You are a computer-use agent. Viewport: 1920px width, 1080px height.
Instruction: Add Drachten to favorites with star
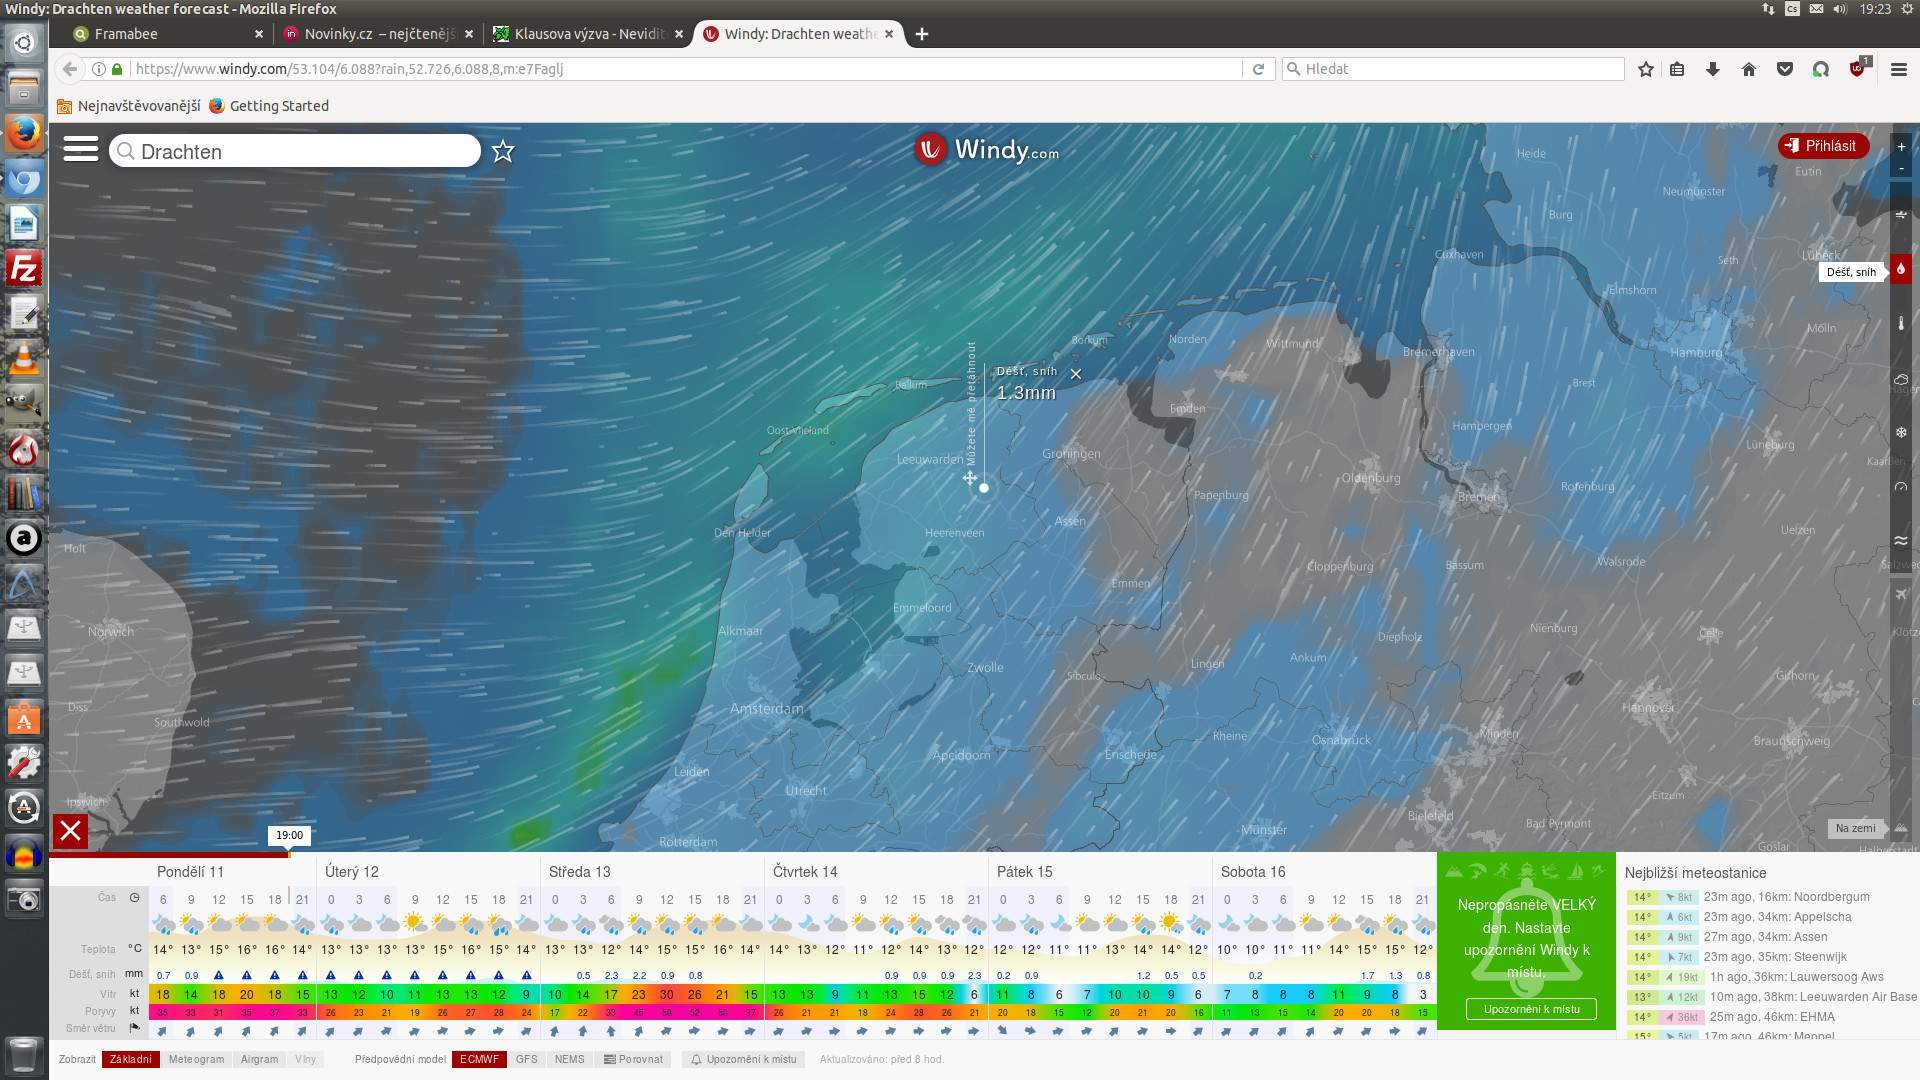tap(503, 151)
